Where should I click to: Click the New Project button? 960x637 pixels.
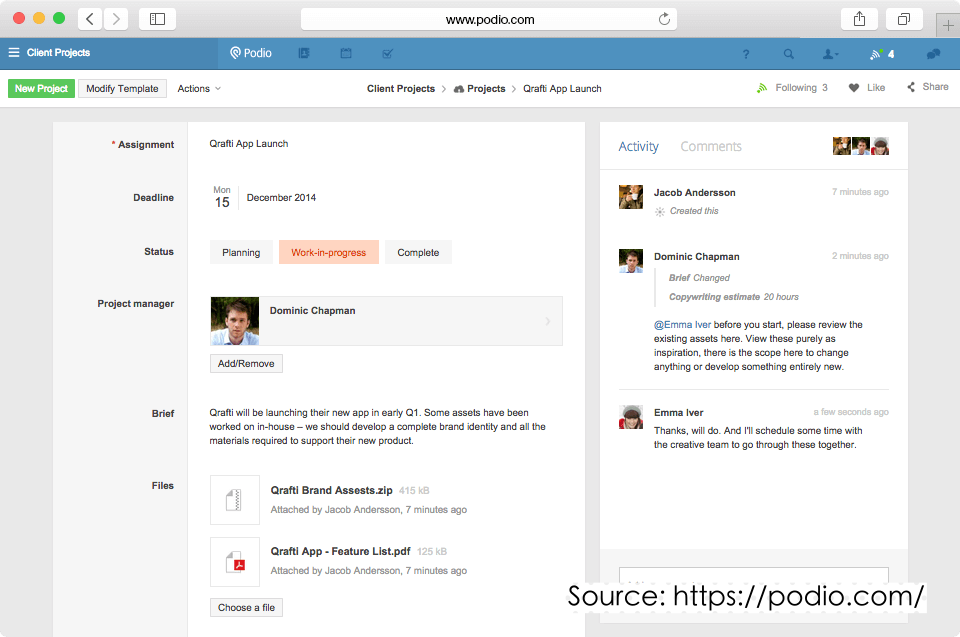pyautogui.click(x=41, y=88)
